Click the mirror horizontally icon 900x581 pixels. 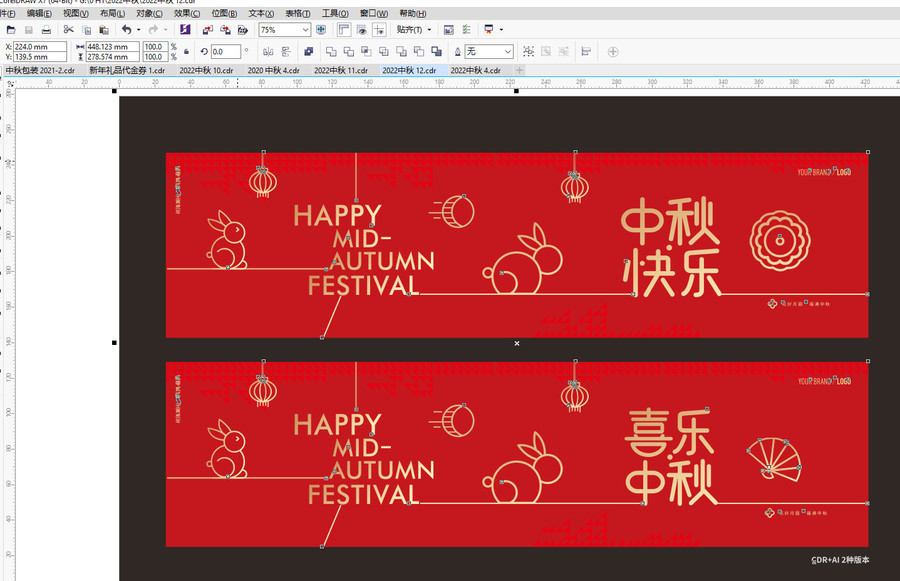(268, 52)
